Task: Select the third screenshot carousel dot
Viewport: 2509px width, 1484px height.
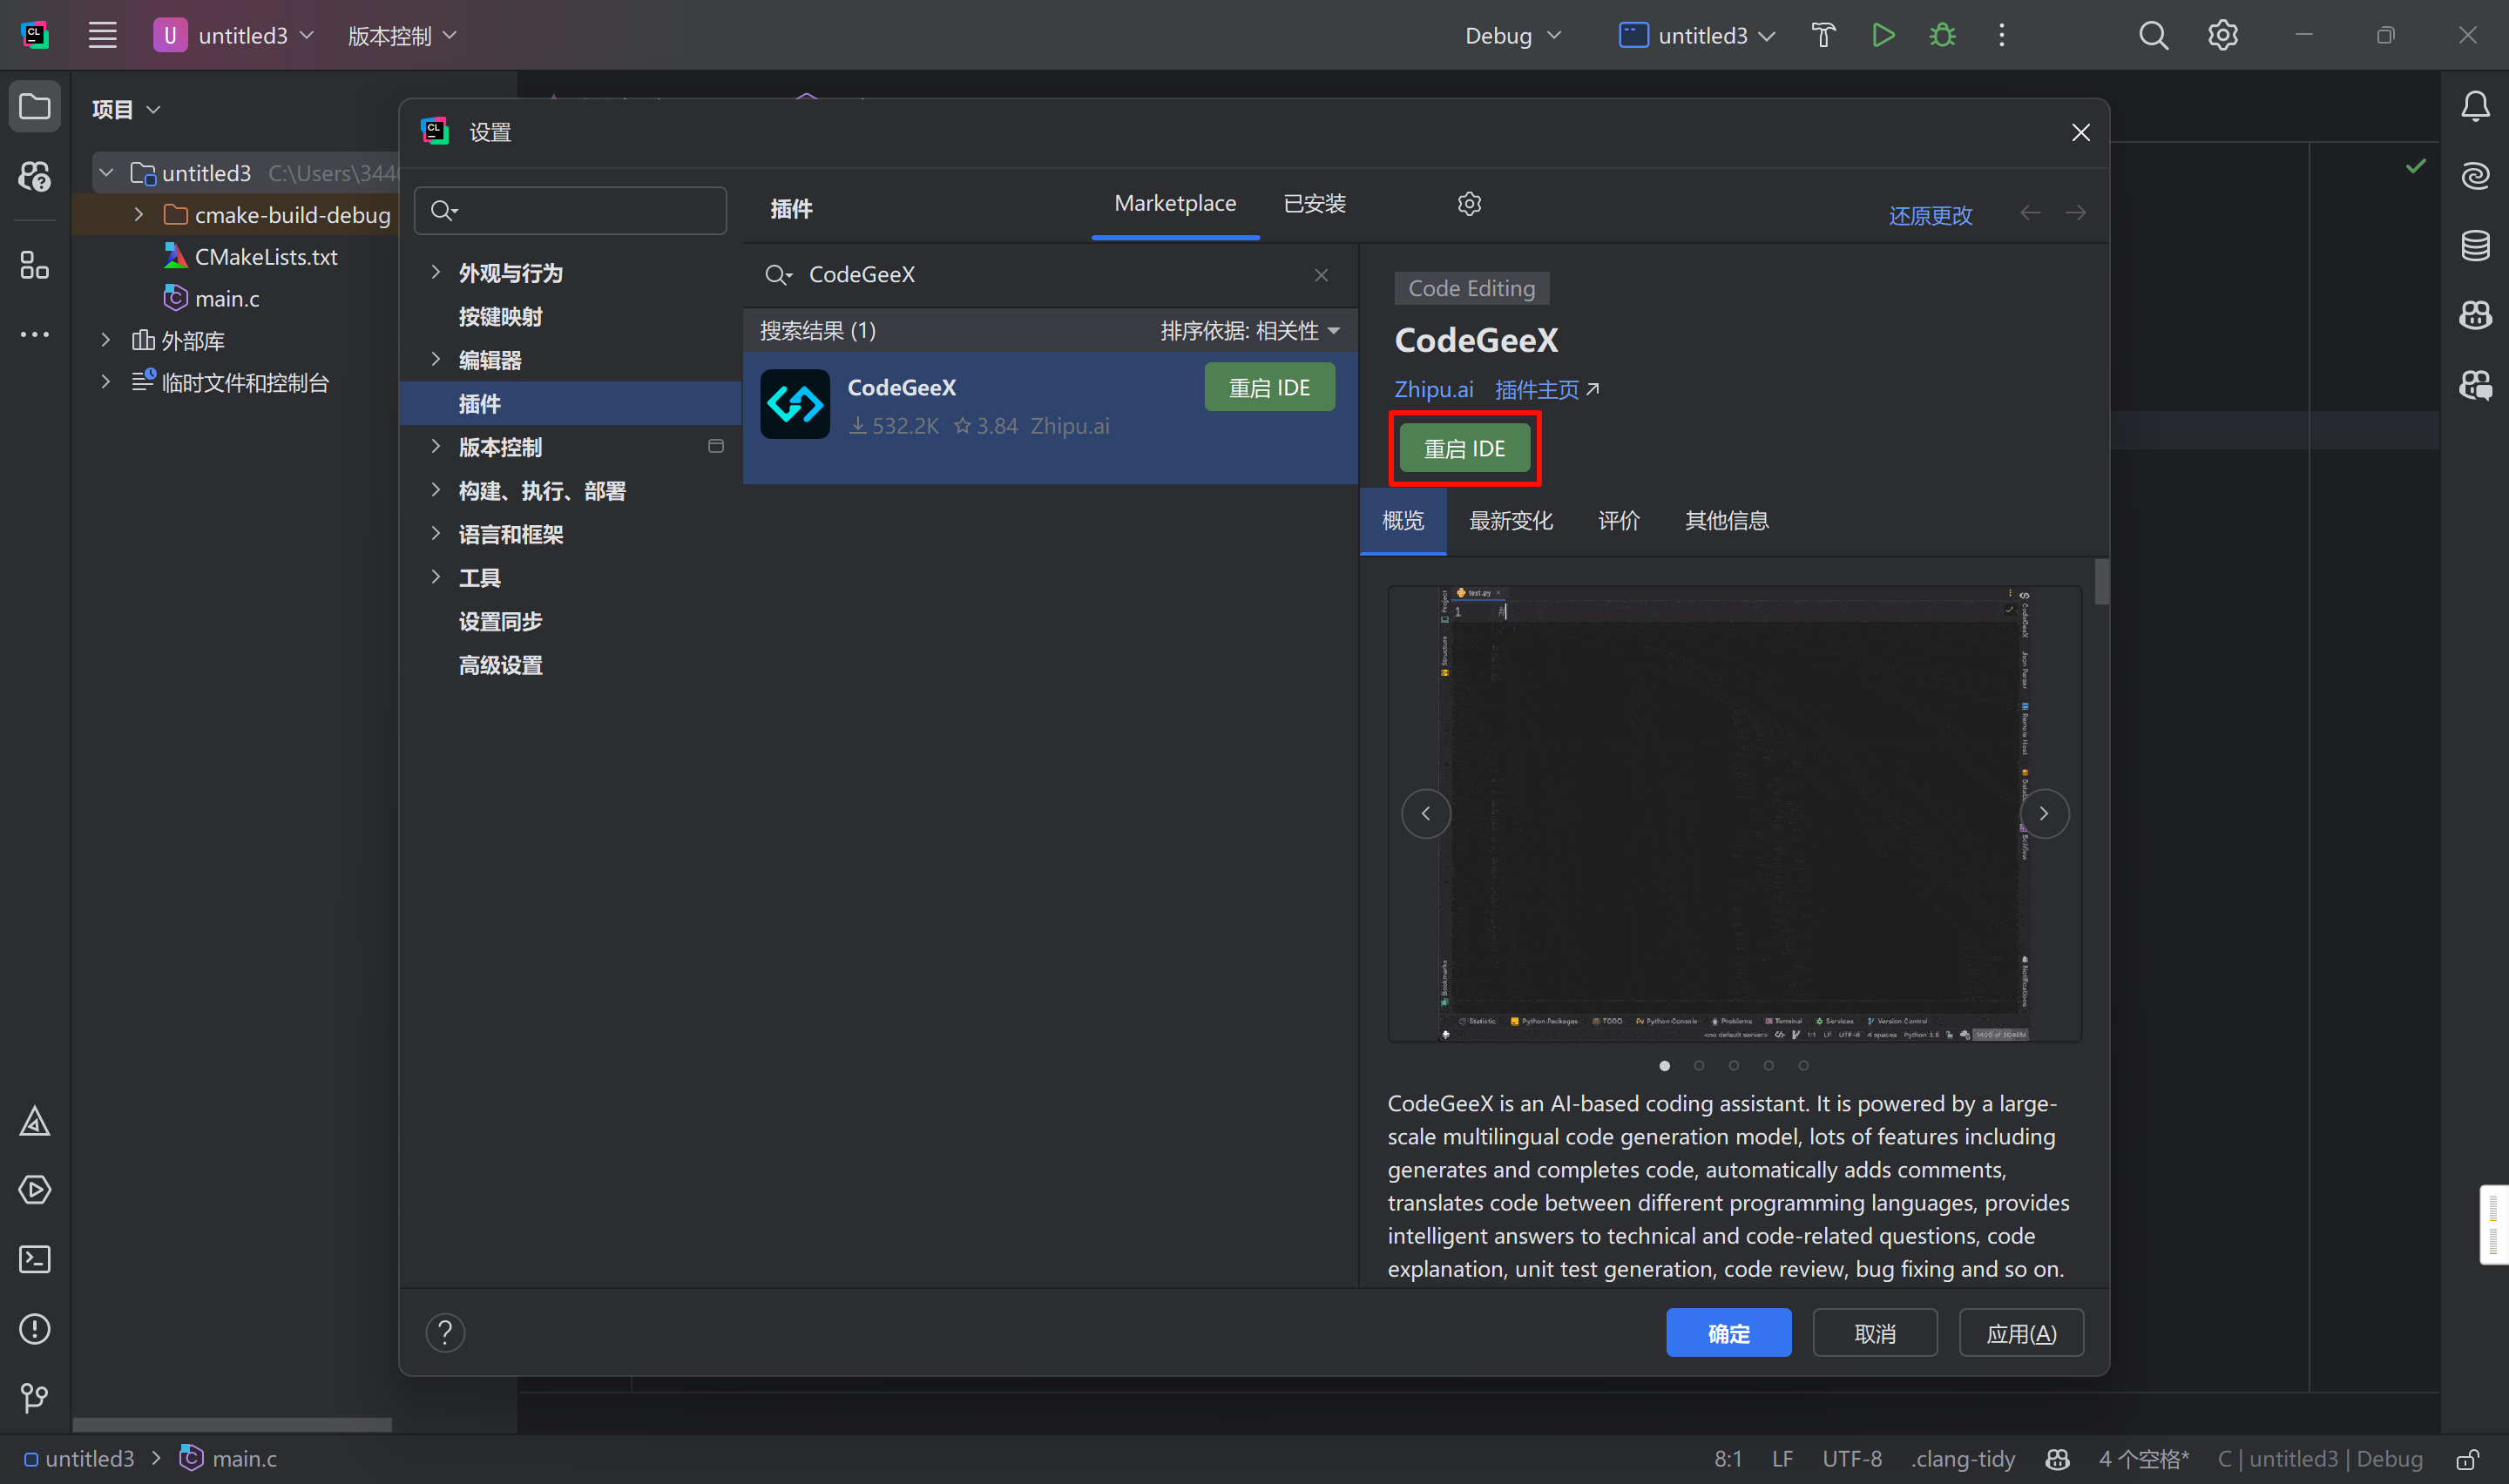Action: (x=1733, y=1066)
